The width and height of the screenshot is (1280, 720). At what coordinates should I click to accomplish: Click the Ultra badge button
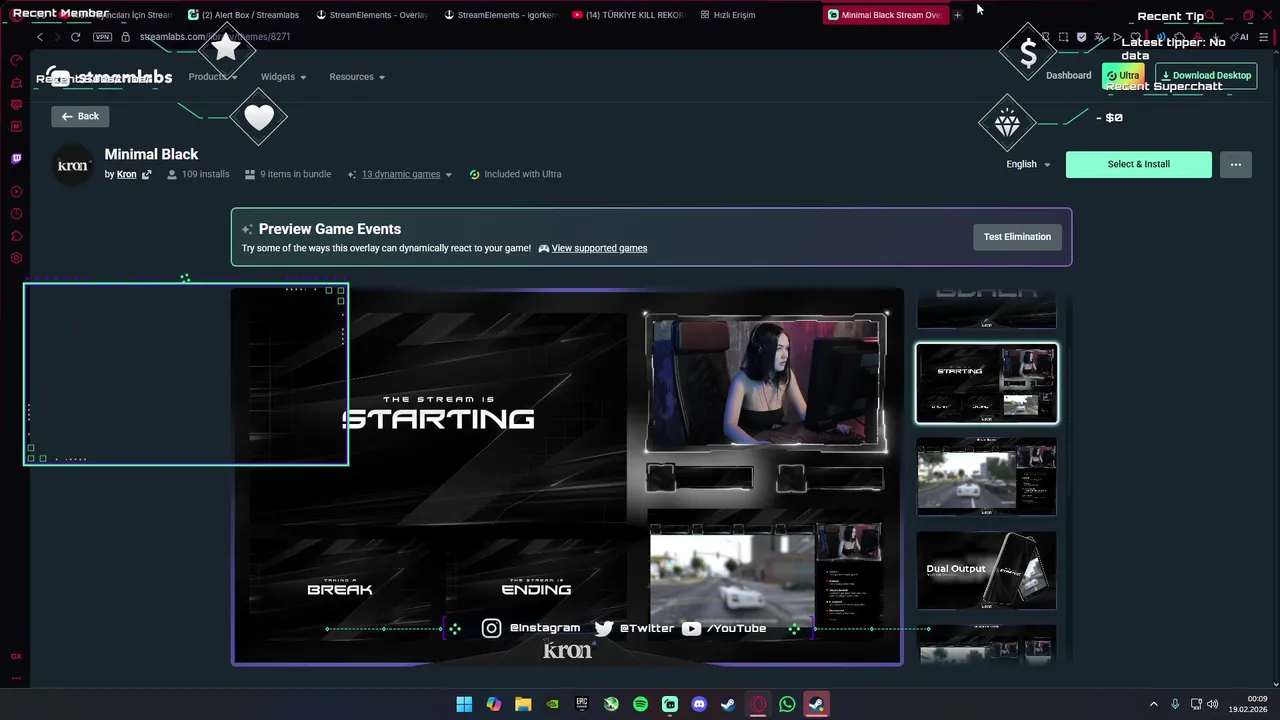coord(1124,76)
